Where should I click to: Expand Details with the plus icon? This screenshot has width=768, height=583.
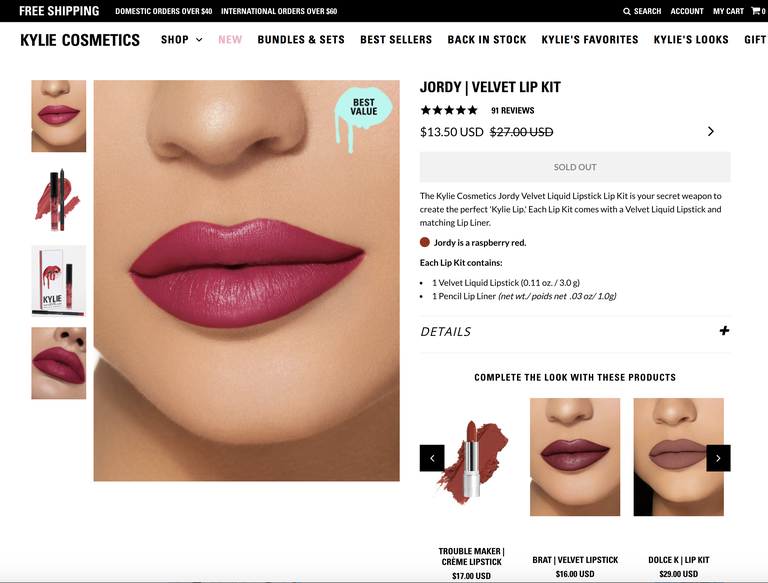click(x=724, y=331)
